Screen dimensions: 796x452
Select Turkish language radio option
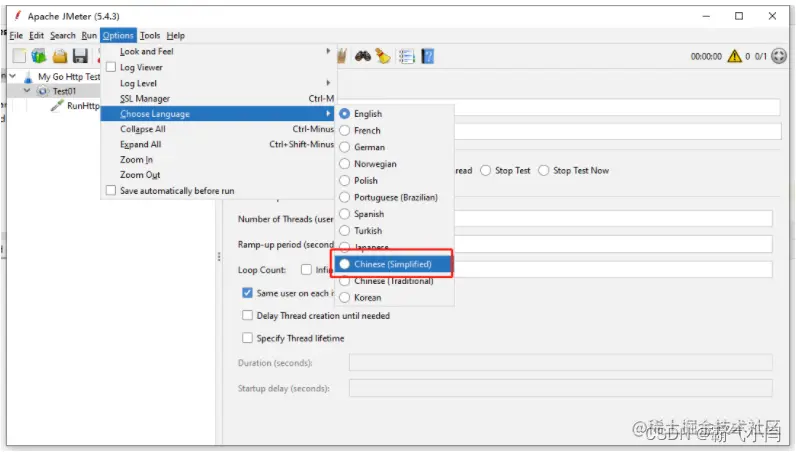(x=344, y=231)
